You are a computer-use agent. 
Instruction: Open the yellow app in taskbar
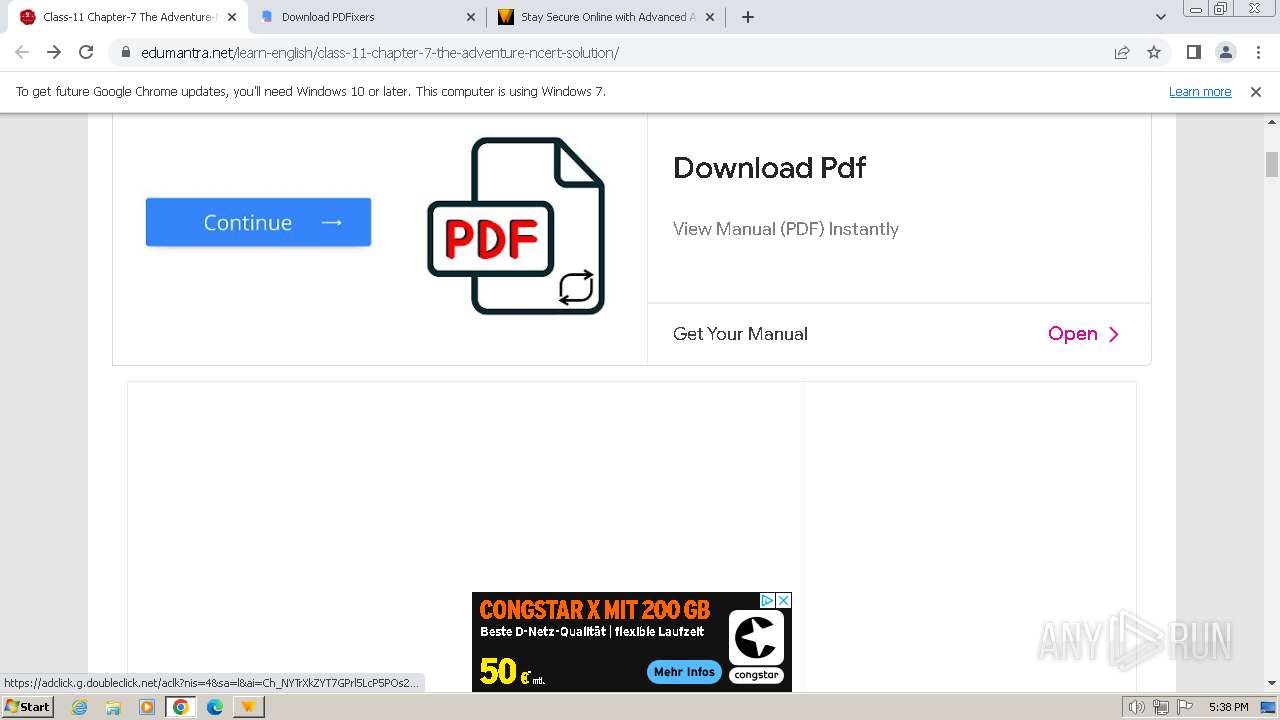(248, 707)
